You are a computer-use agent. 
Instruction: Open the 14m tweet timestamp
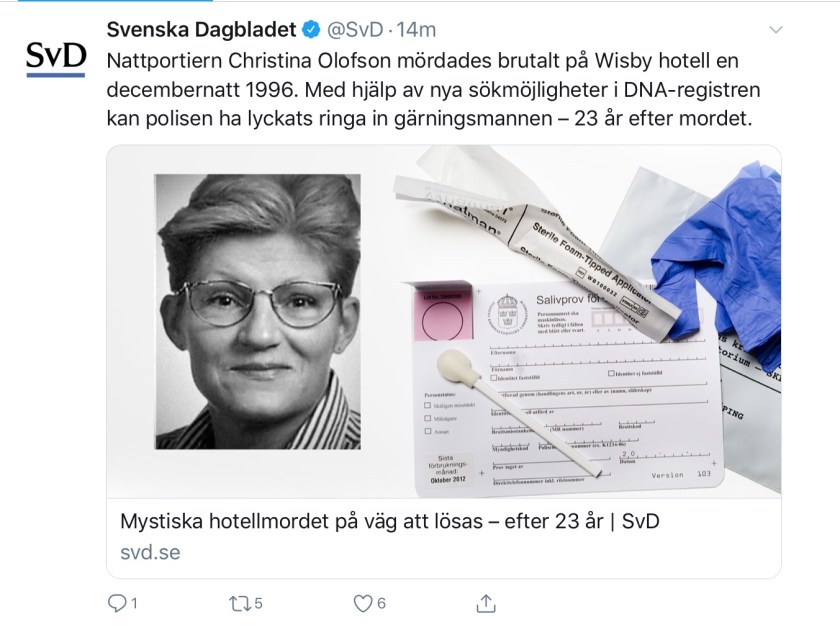click(x=416, y=30)
